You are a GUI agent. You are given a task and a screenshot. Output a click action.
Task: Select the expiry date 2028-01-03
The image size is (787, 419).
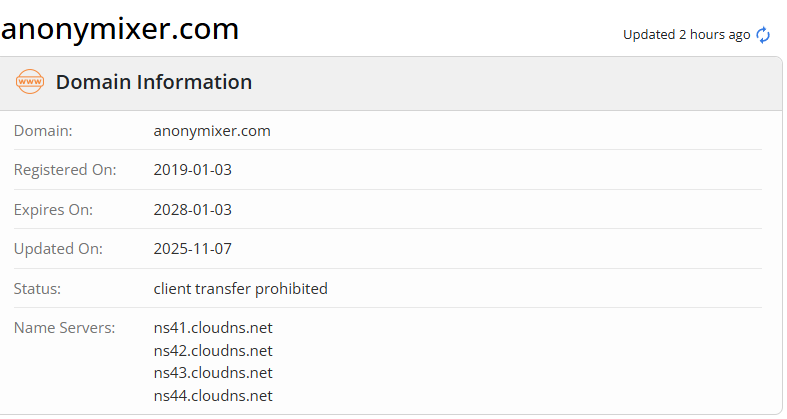pyautogui.click(x=193, y=209)
